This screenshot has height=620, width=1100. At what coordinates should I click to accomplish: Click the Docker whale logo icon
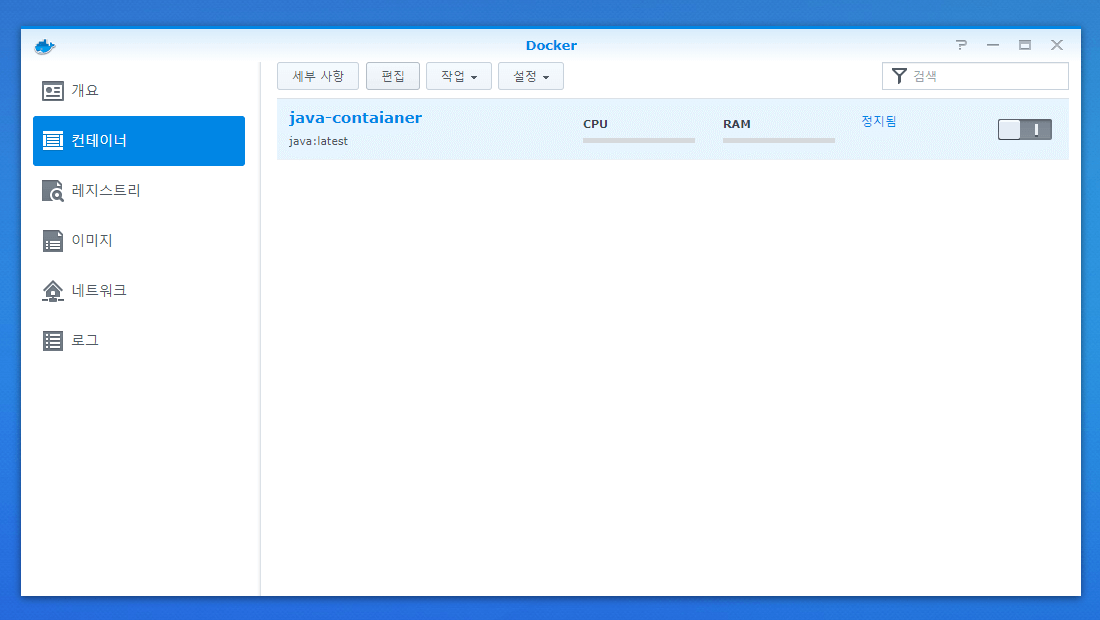[x=45, y=46]
